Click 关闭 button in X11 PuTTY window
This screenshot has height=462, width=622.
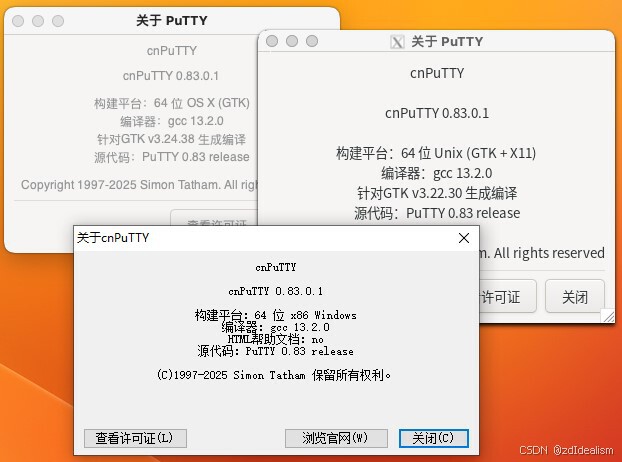pos(575,297)
